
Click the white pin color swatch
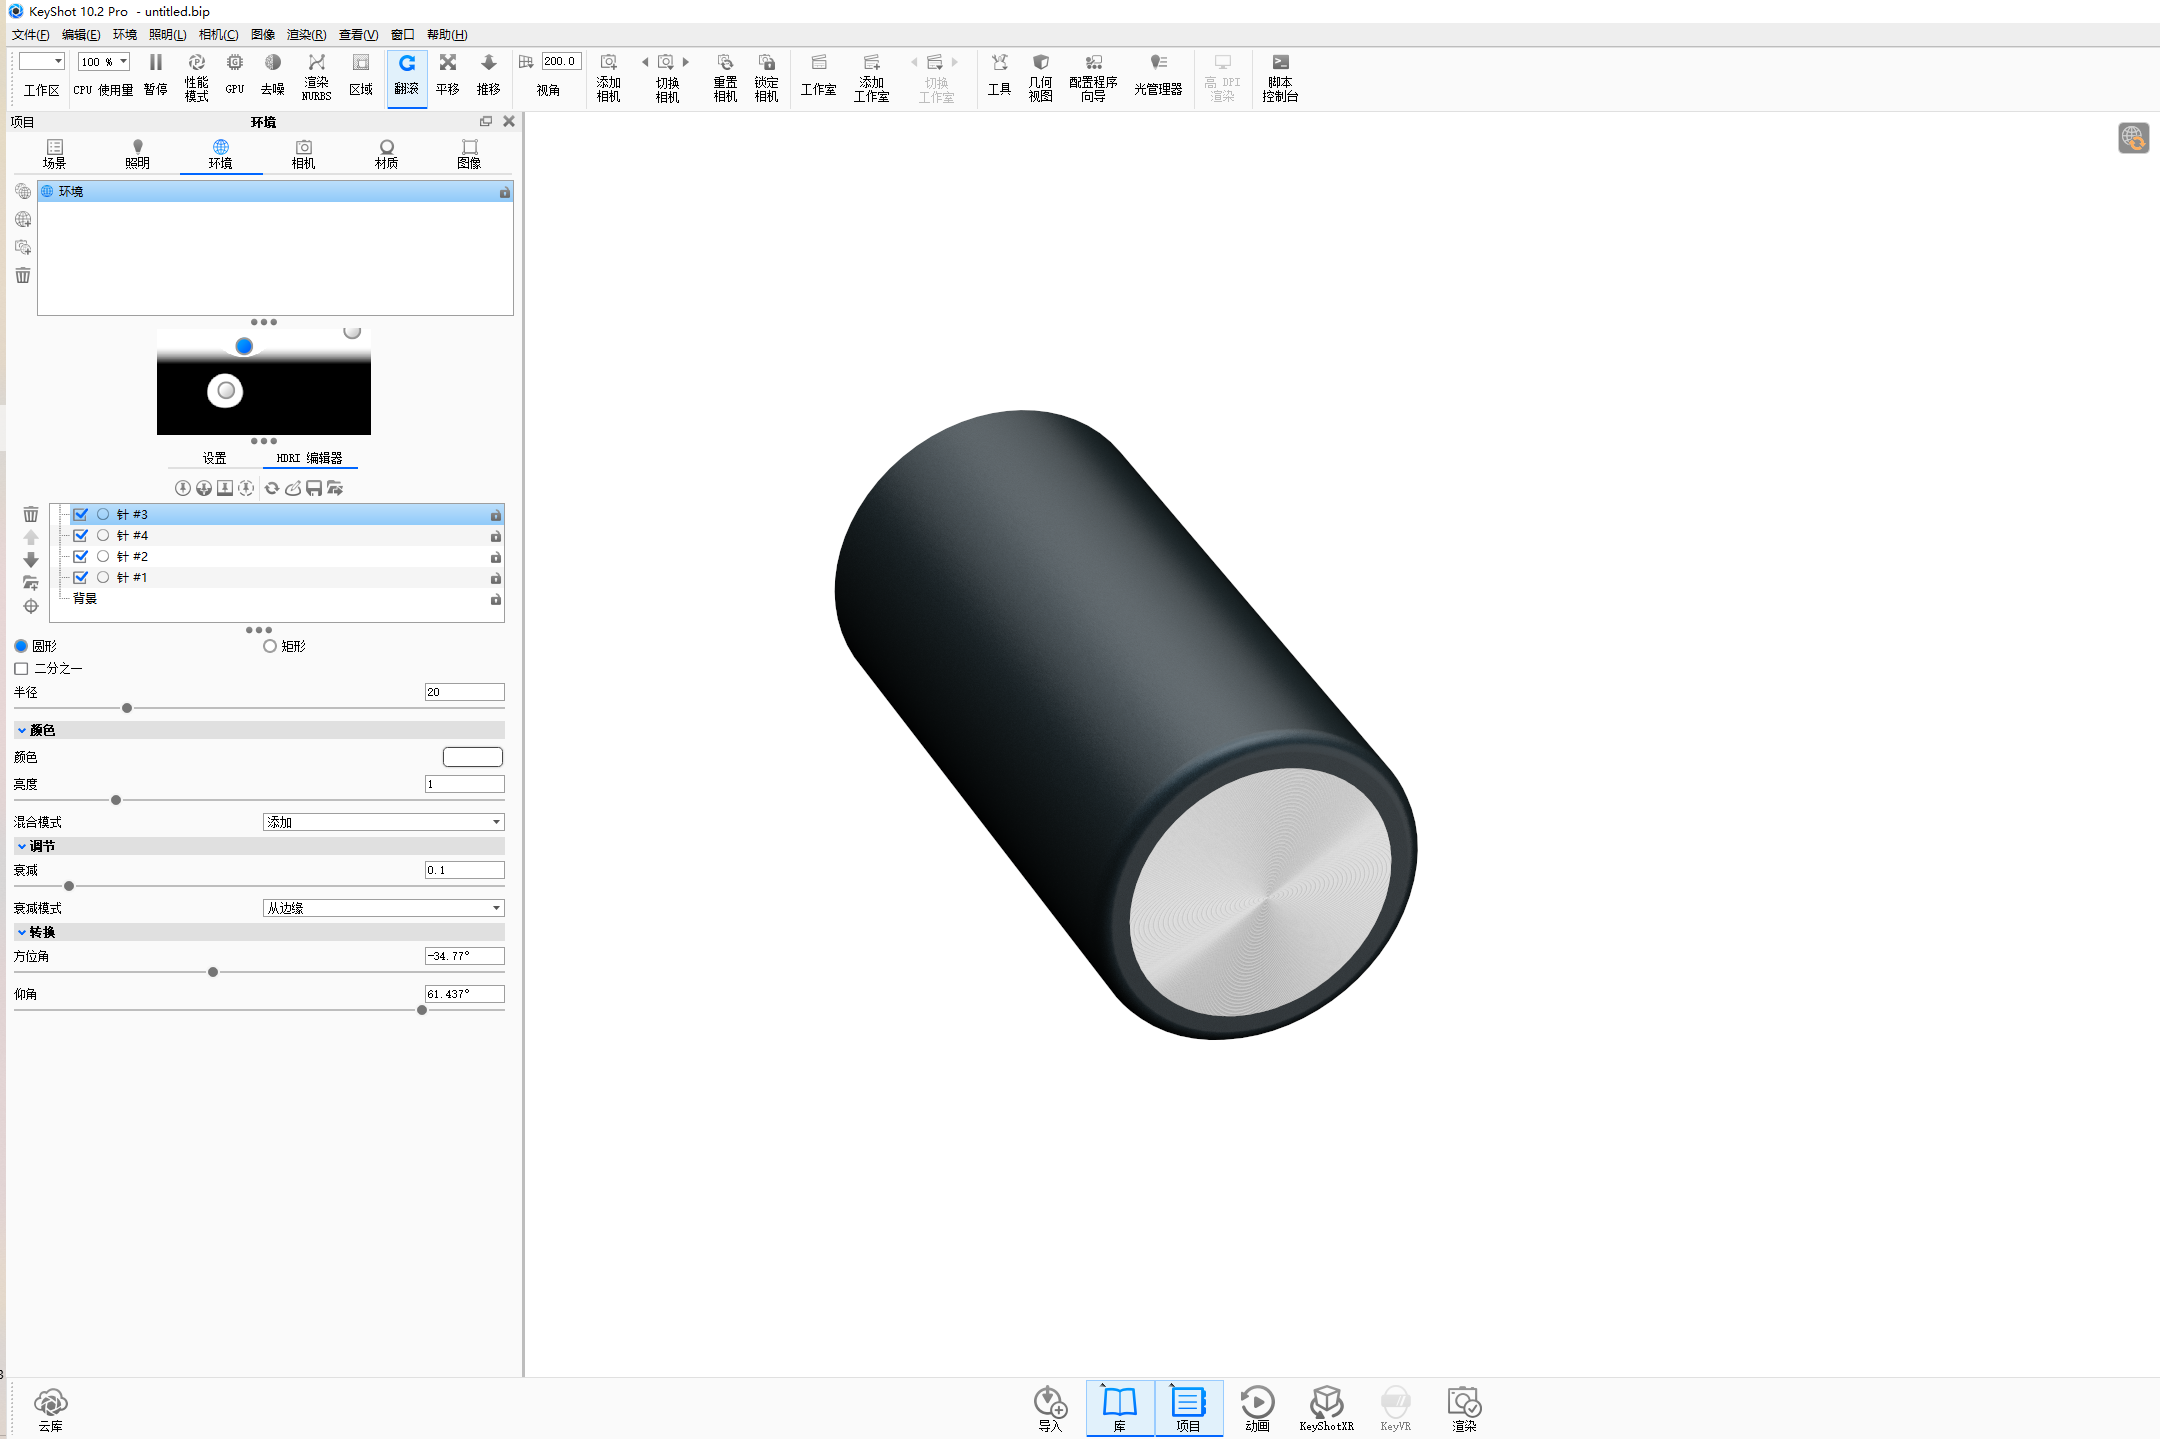coord(472,757)
